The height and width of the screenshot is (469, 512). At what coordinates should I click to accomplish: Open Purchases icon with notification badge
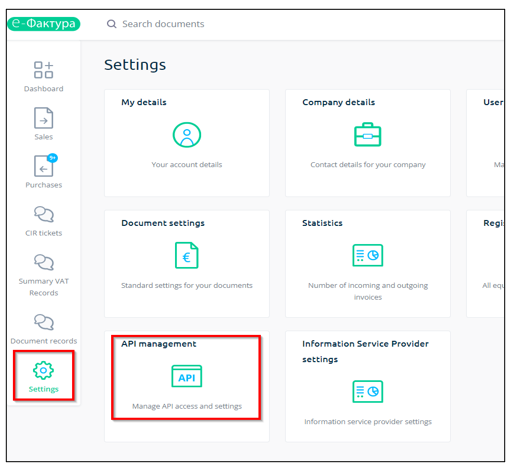click(45, 165)
